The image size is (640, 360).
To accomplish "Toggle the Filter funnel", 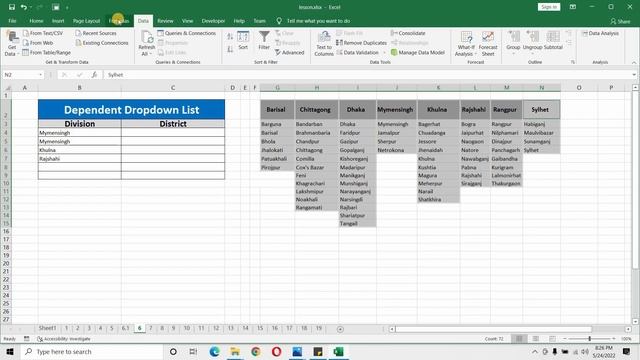I will point(264,40).
